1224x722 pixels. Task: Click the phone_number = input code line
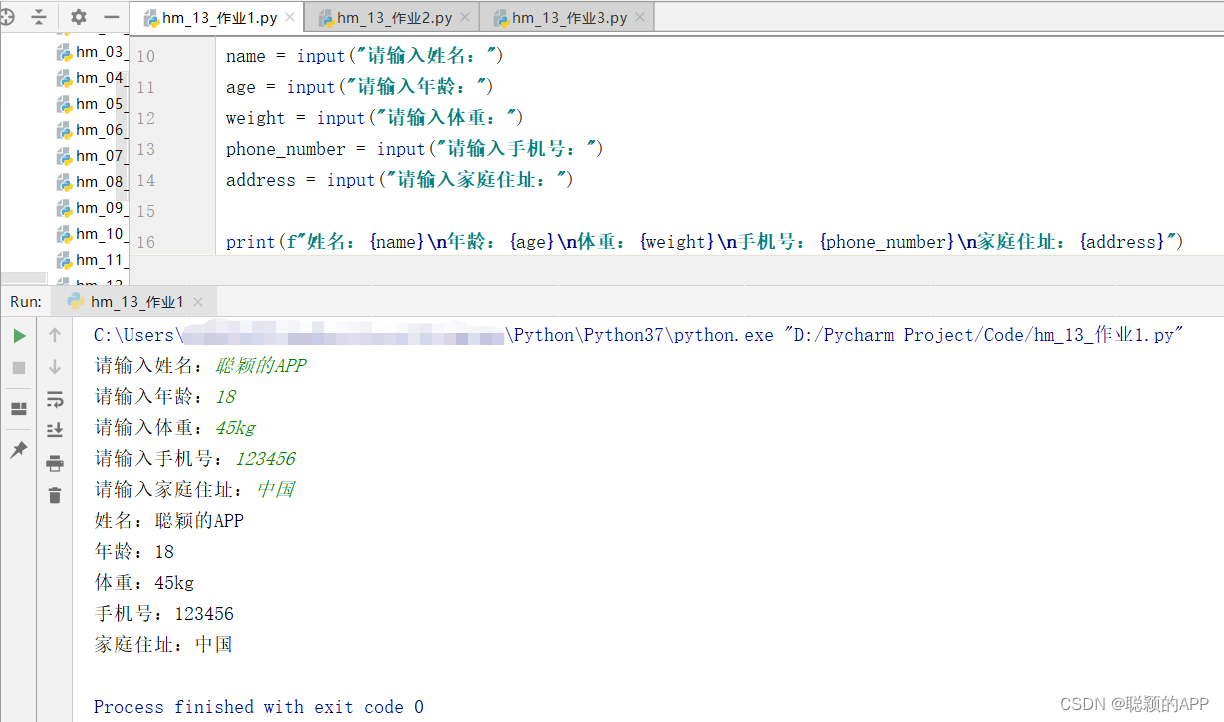[x=415, y=149]
